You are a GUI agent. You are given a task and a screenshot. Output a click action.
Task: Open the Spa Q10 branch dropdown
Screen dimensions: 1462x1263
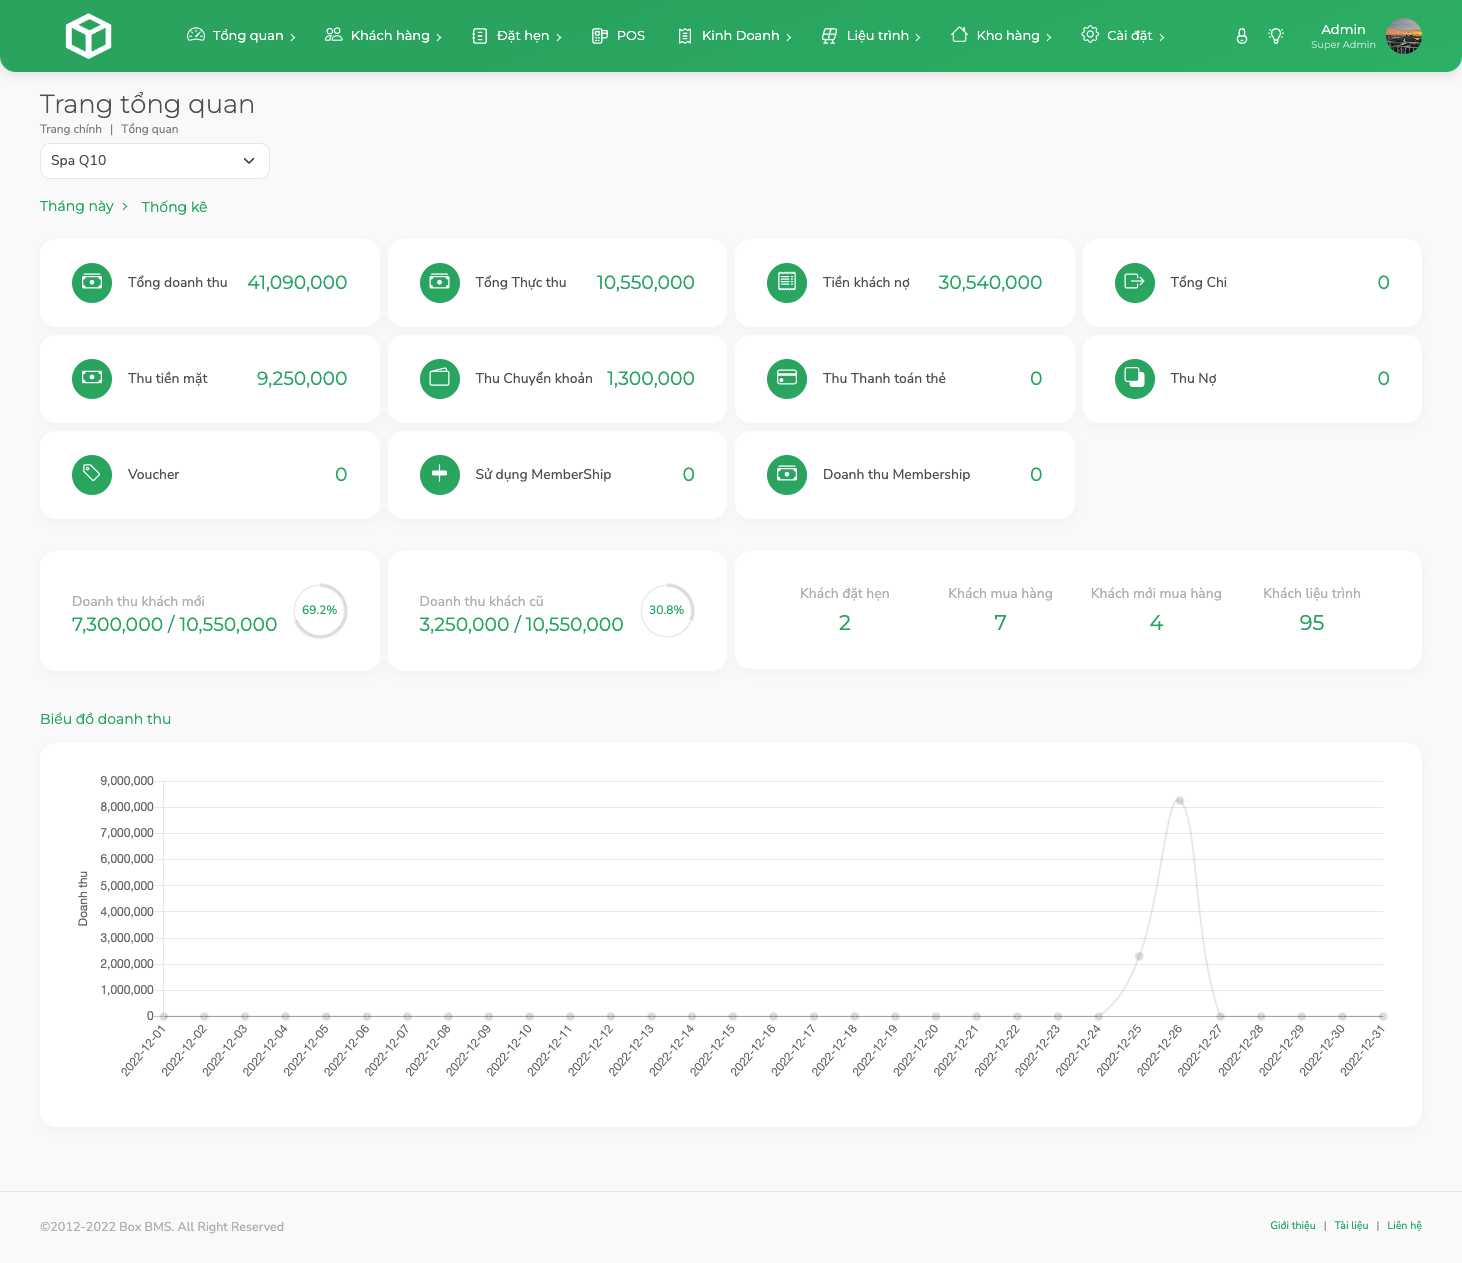click(155, 161)
